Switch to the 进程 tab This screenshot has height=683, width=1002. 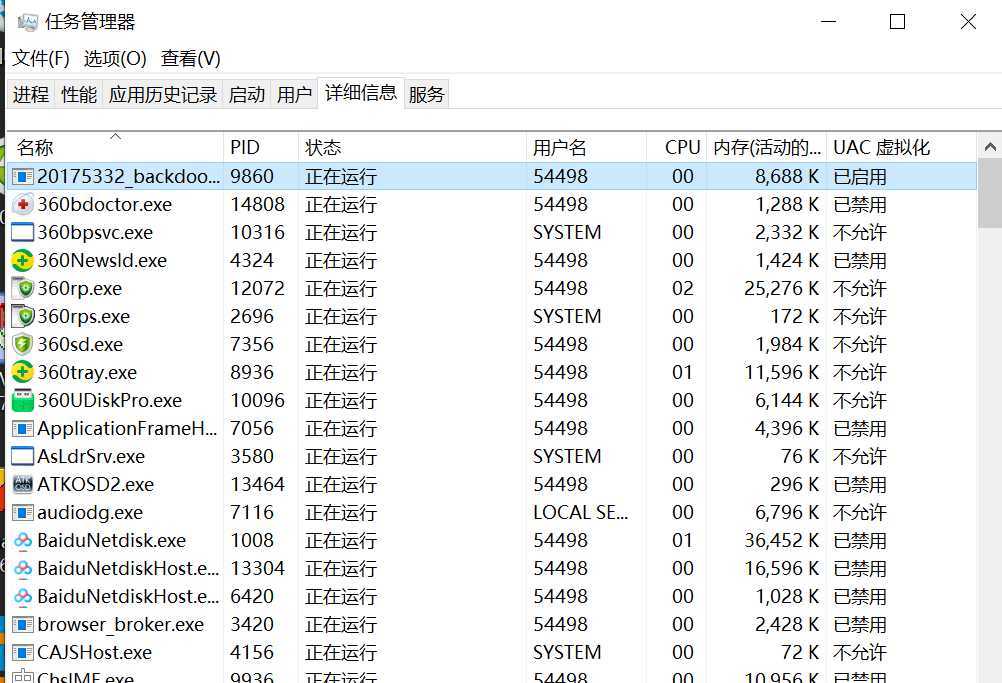coord(31,95)
